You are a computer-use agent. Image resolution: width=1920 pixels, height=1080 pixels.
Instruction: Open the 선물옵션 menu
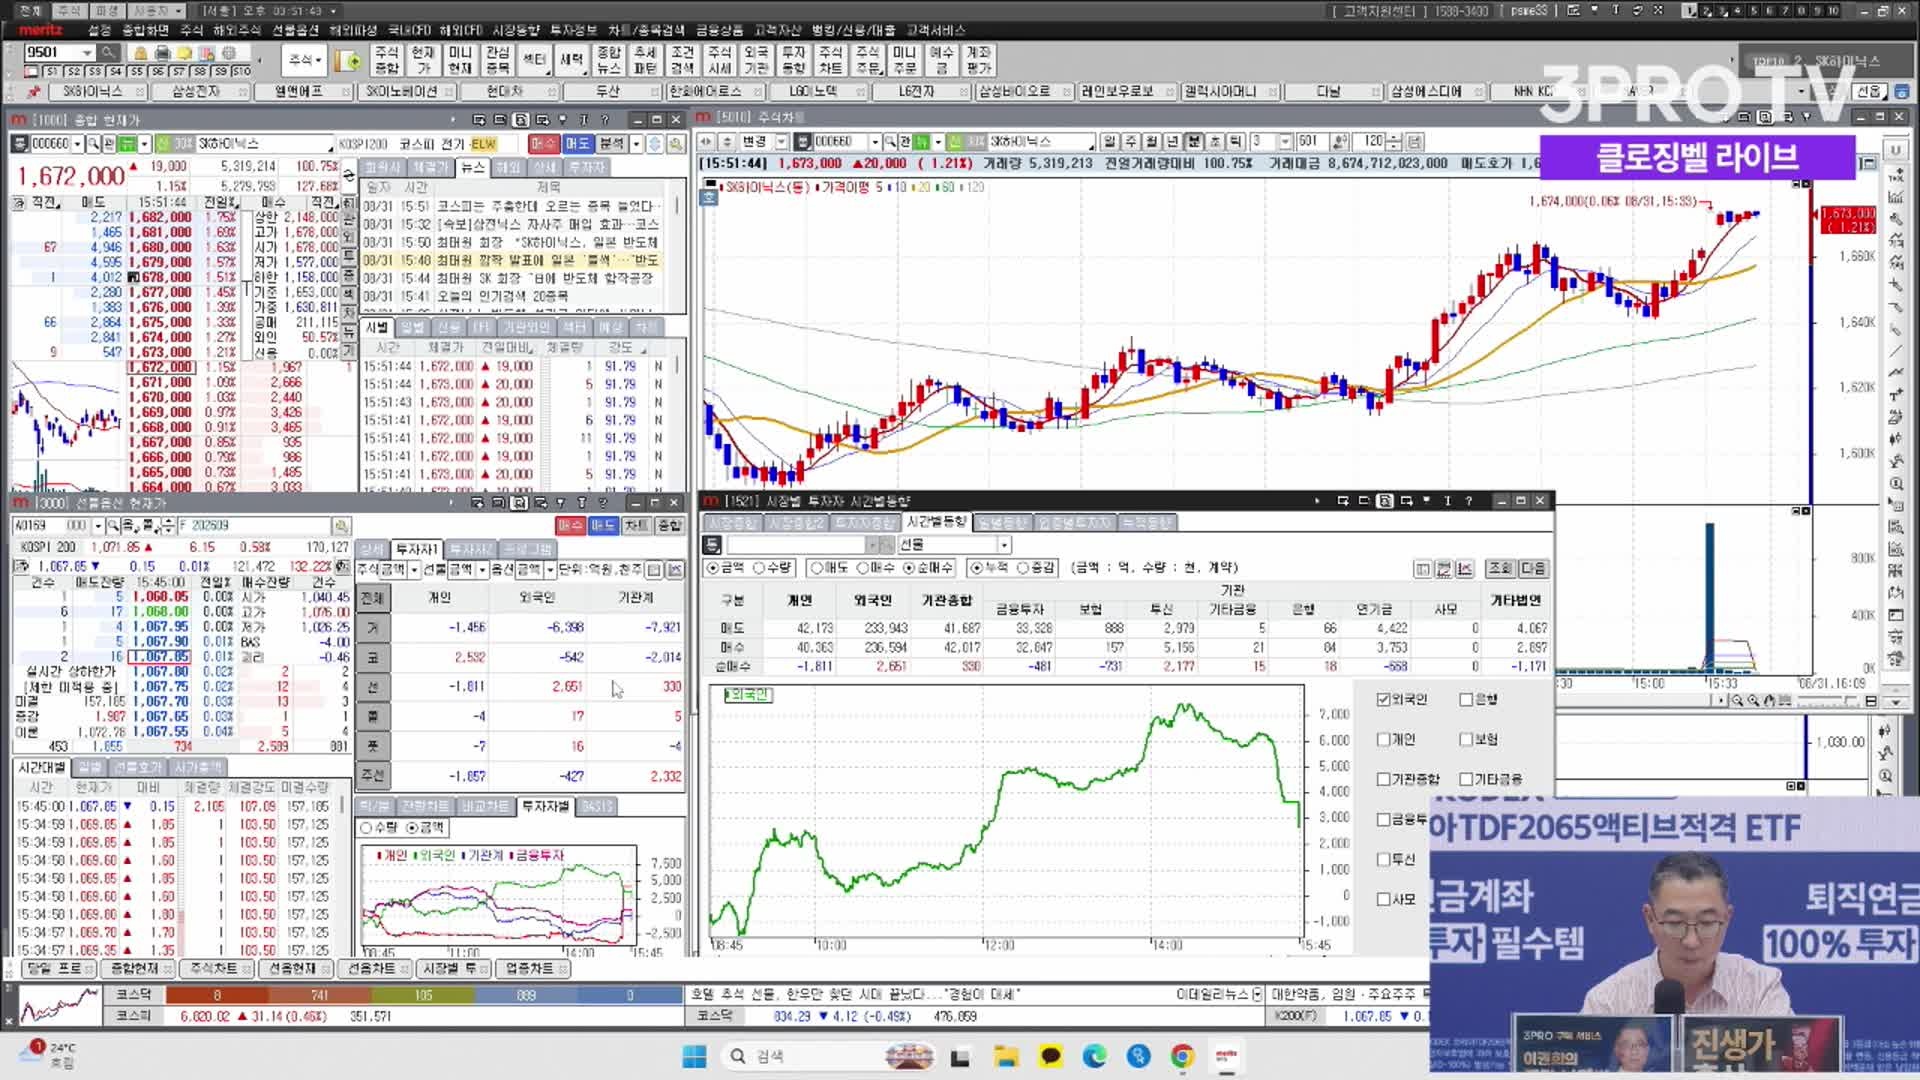point(295,31)
